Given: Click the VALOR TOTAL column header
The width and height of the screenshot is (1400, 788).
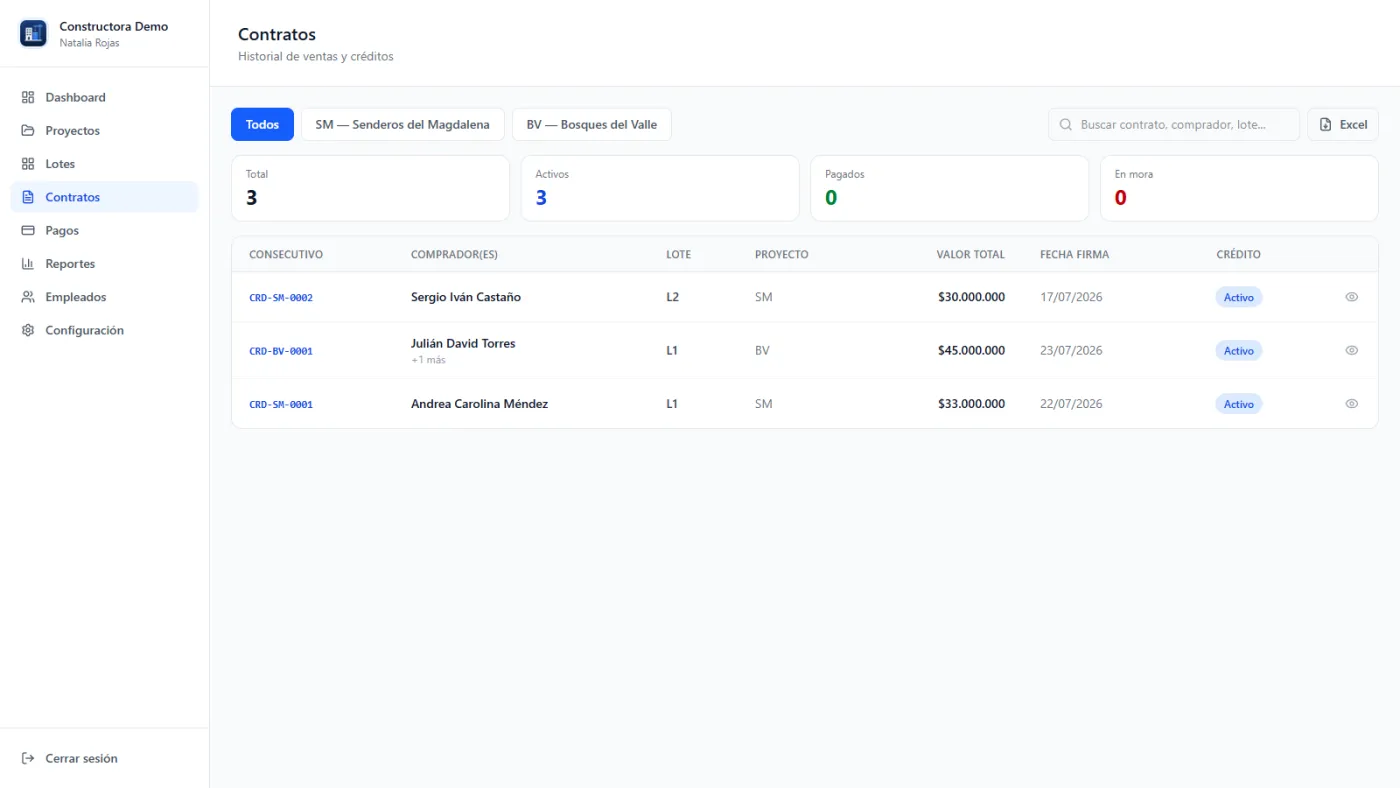Looking at the screenshot, I should pyautogui.click(x=970, y=254).
